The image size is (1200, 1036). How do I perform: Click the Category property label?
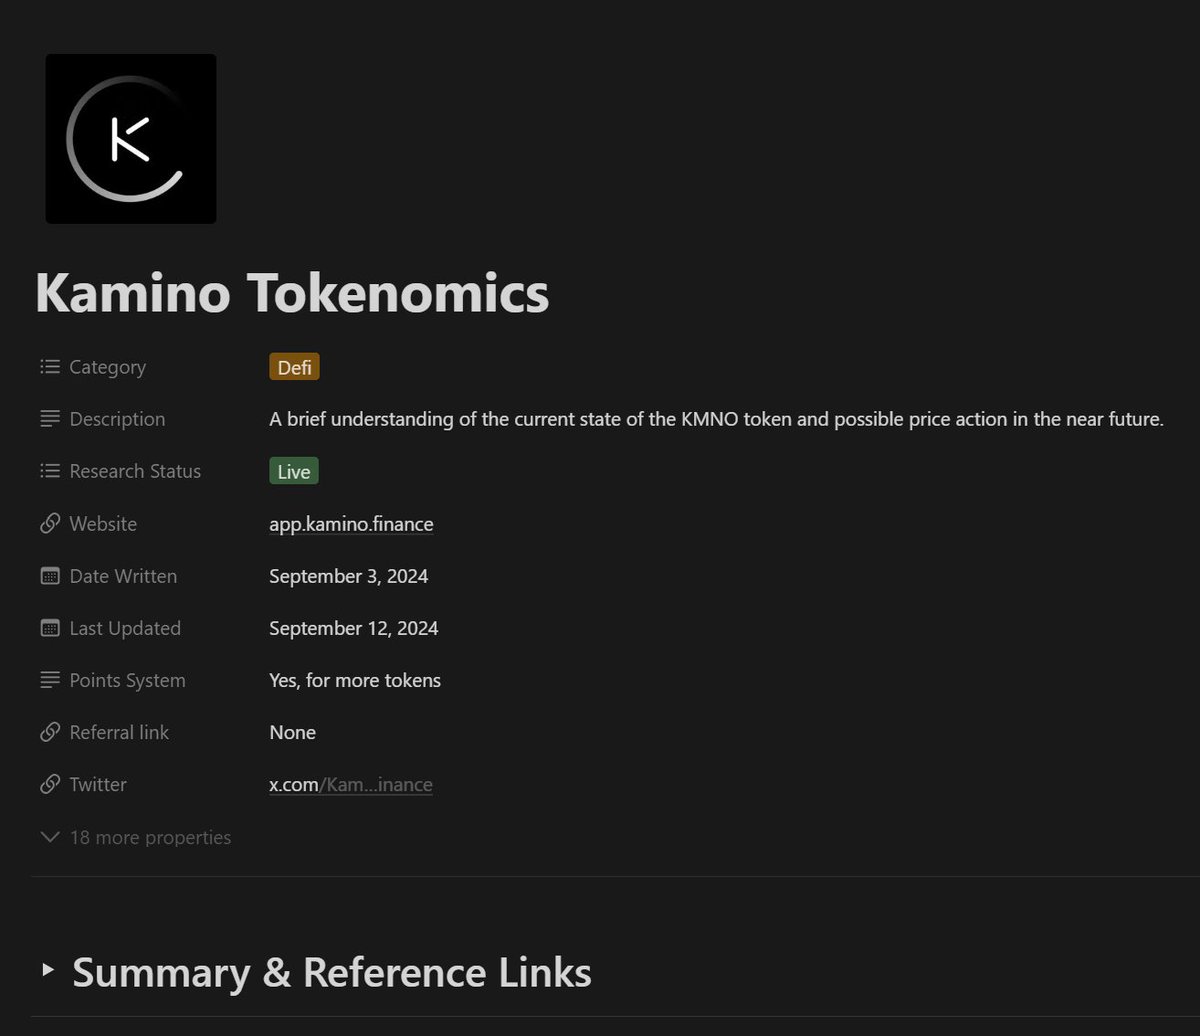(107, 367)
